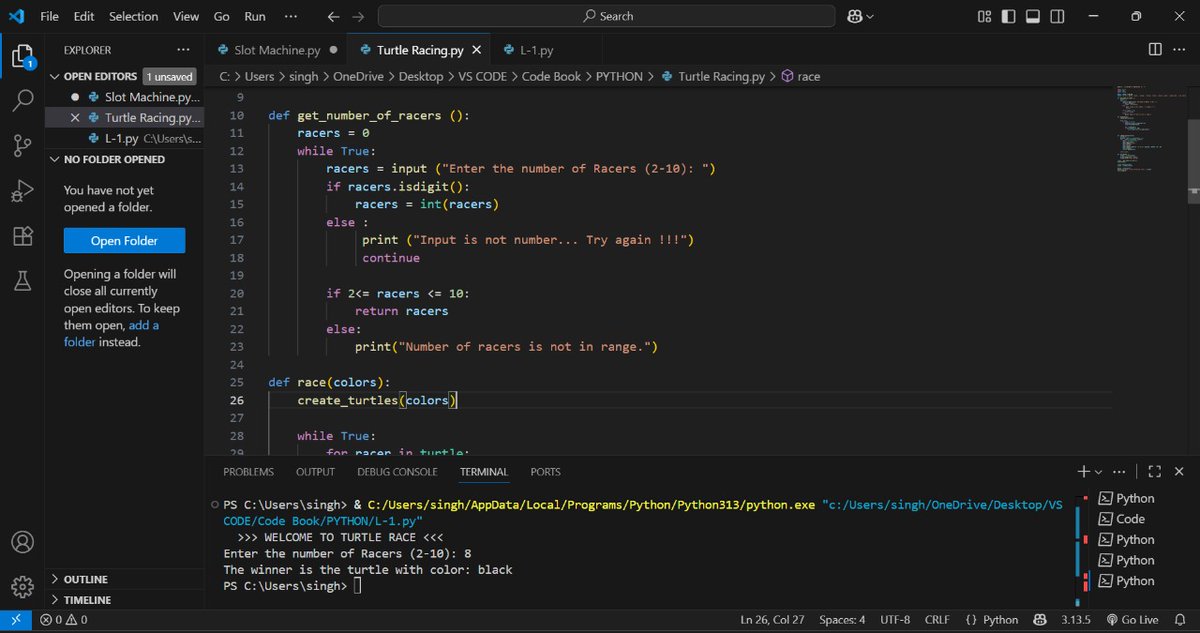The height and width of the screenshot is (633, 1200).
Task: Show errors and warnings count in status bar
Action: (63, 620)
